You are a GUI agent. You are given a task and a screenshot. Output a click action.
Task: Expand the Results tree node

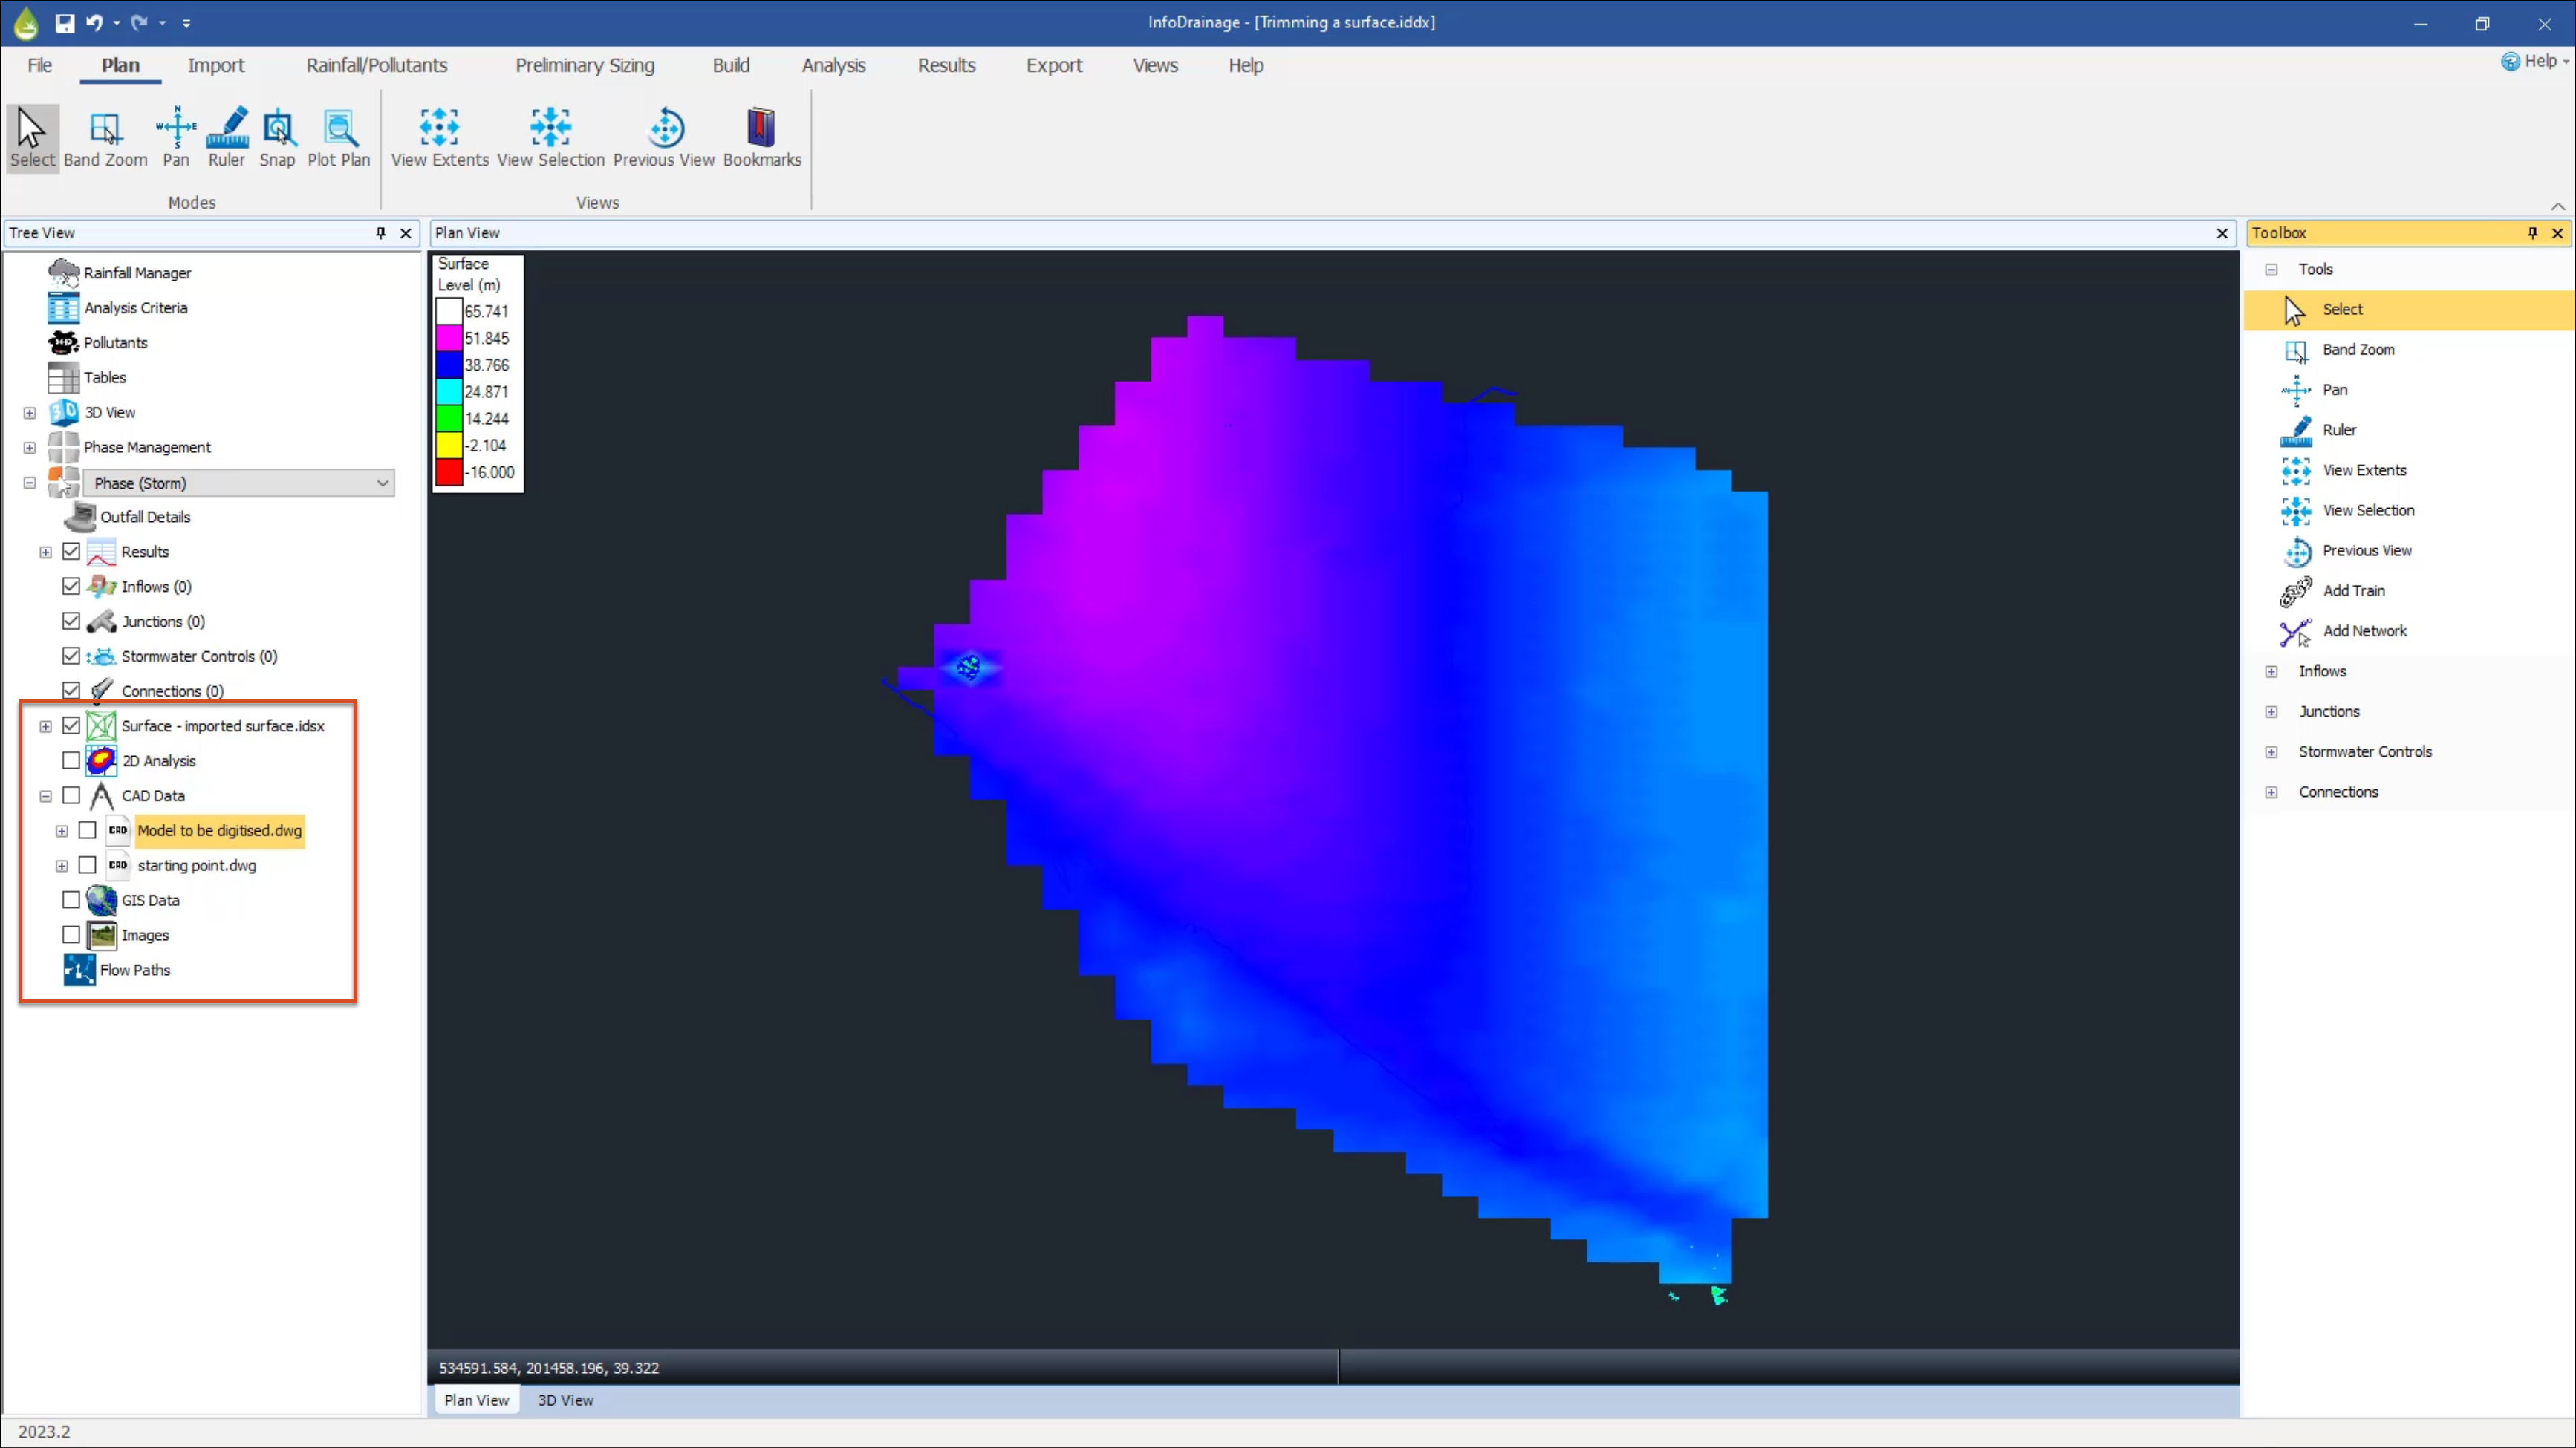[x=46, y=552]
